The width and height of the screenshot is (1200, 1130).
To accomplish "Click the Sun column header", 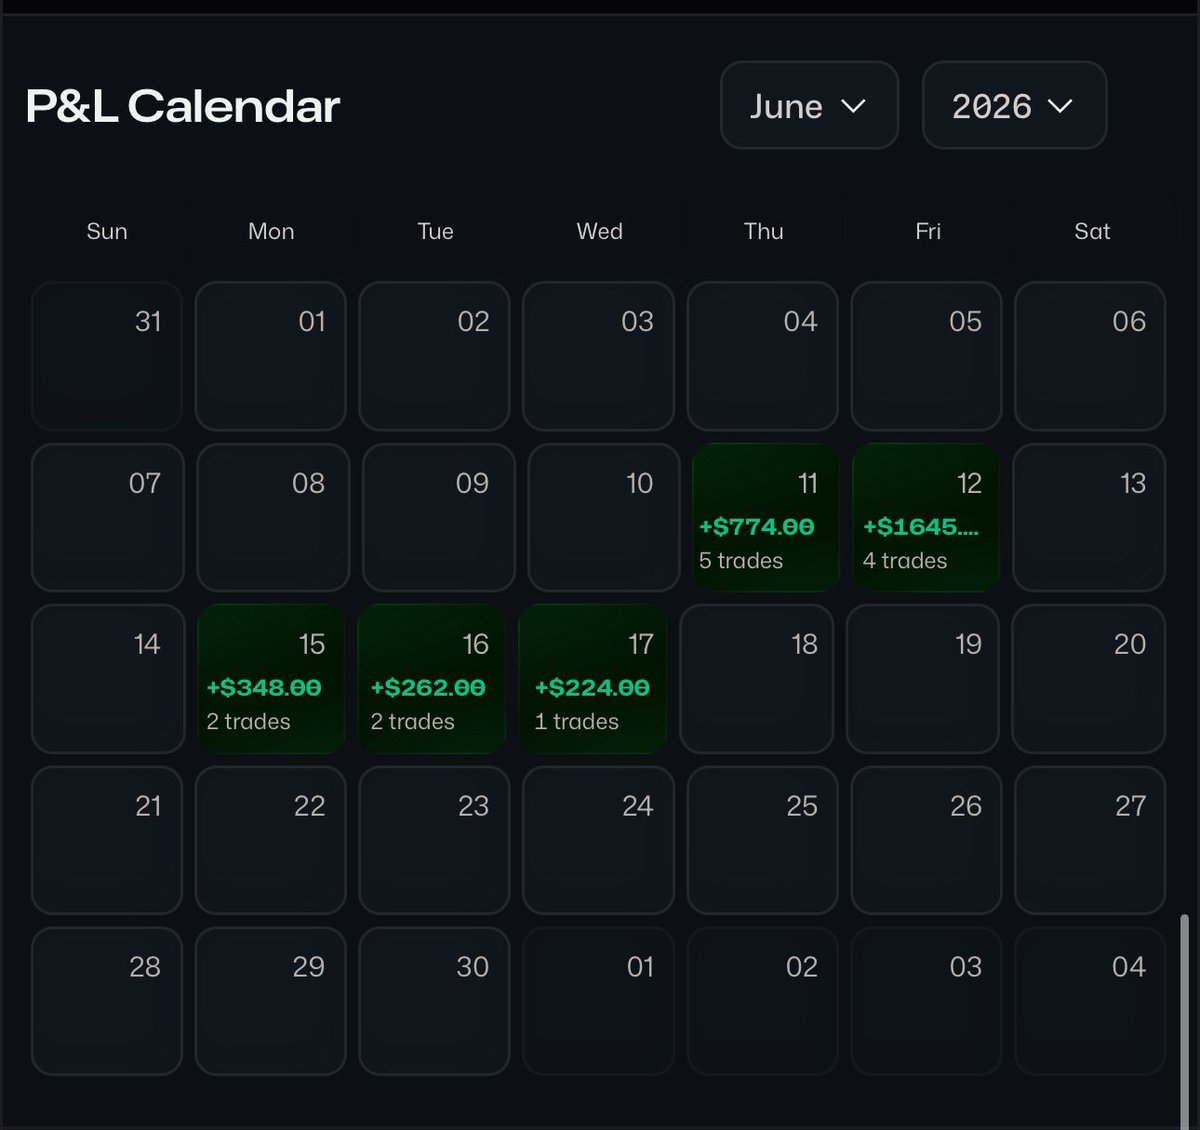I will [107, 231].
